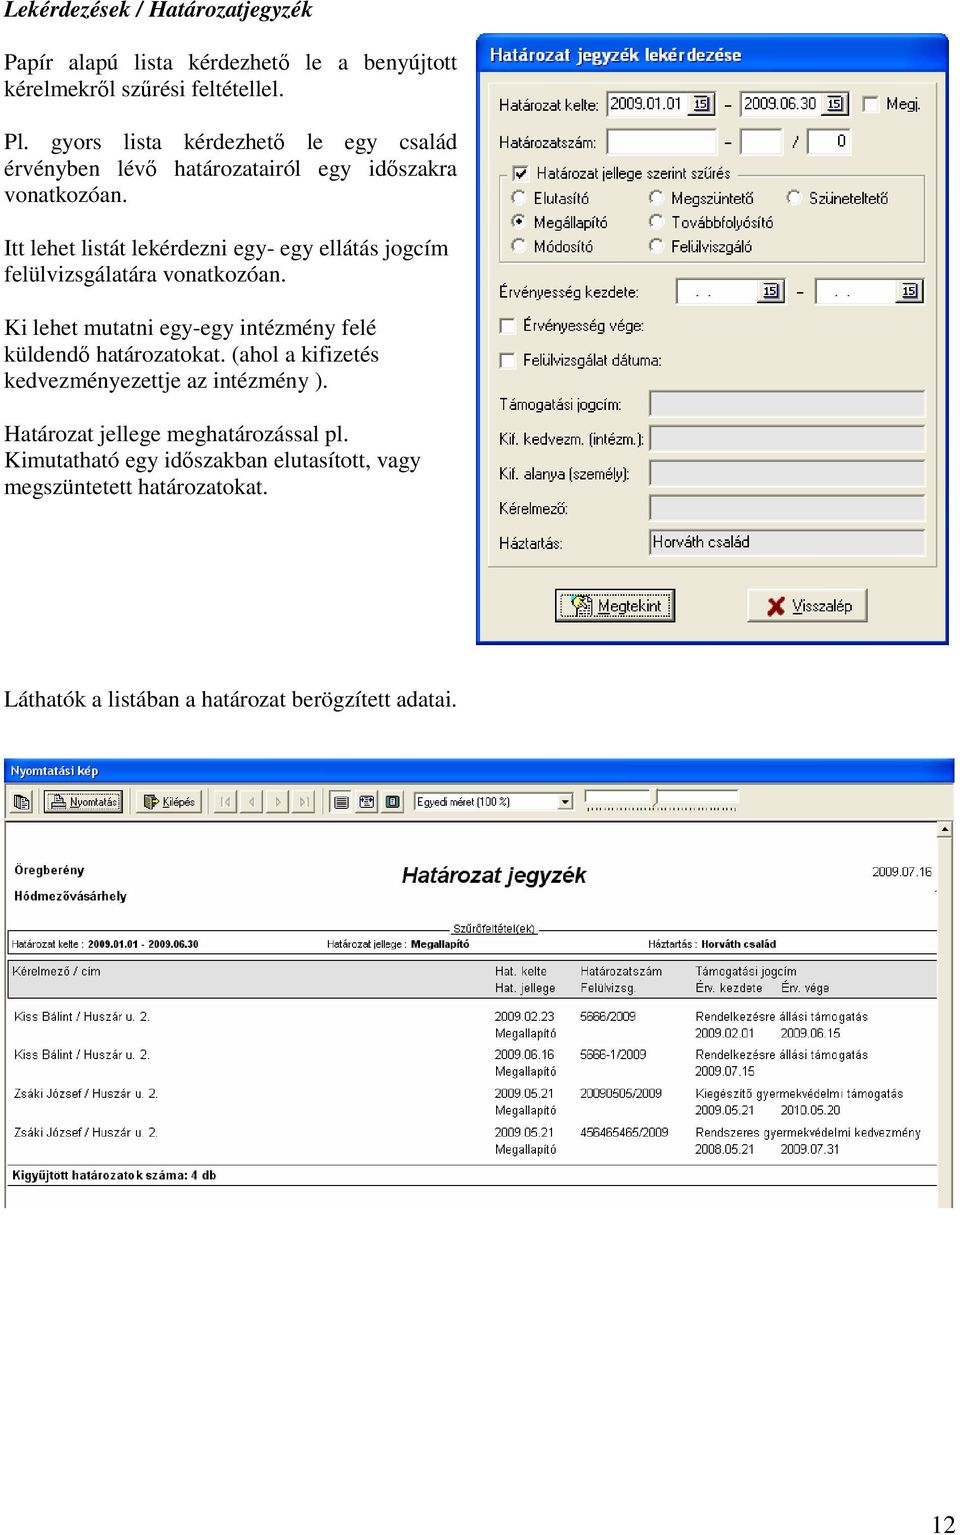The width and height of the screenshot is (960, 1535).
Task: Click the first Határozatszám input field
Action: pyautogui.click(x=662, y=142)
